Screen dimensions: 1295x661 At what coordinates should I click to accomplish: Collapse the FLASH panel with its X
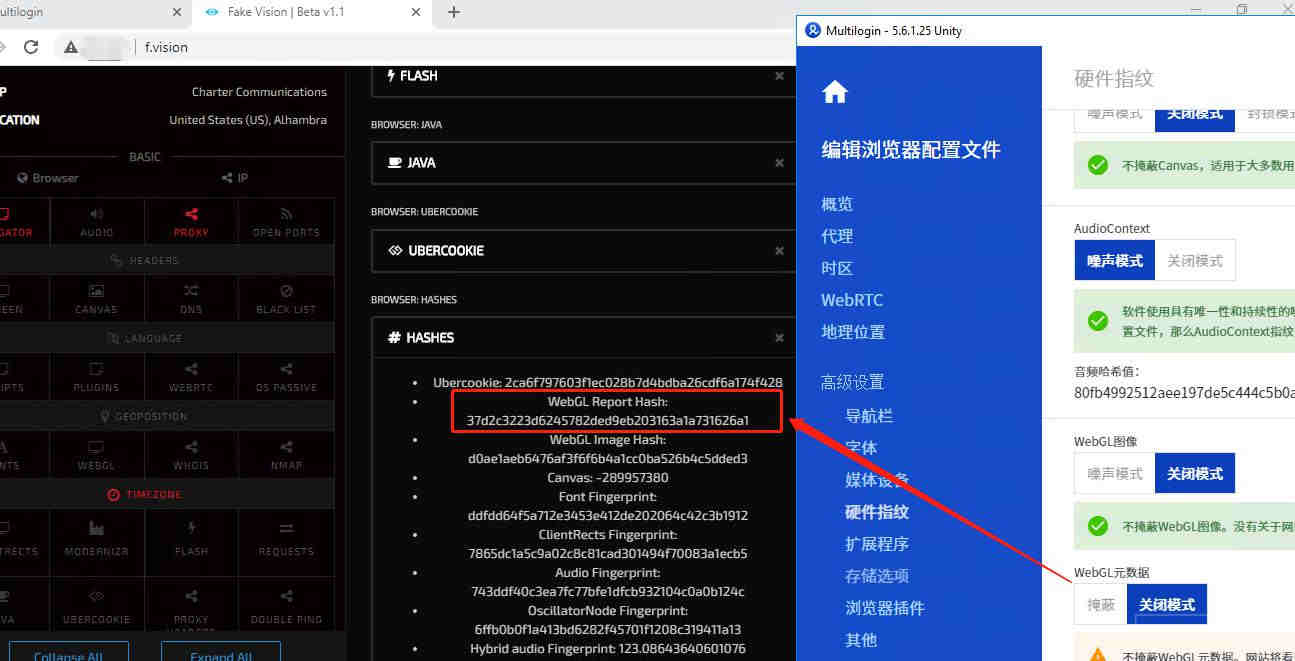coord(779,76)
